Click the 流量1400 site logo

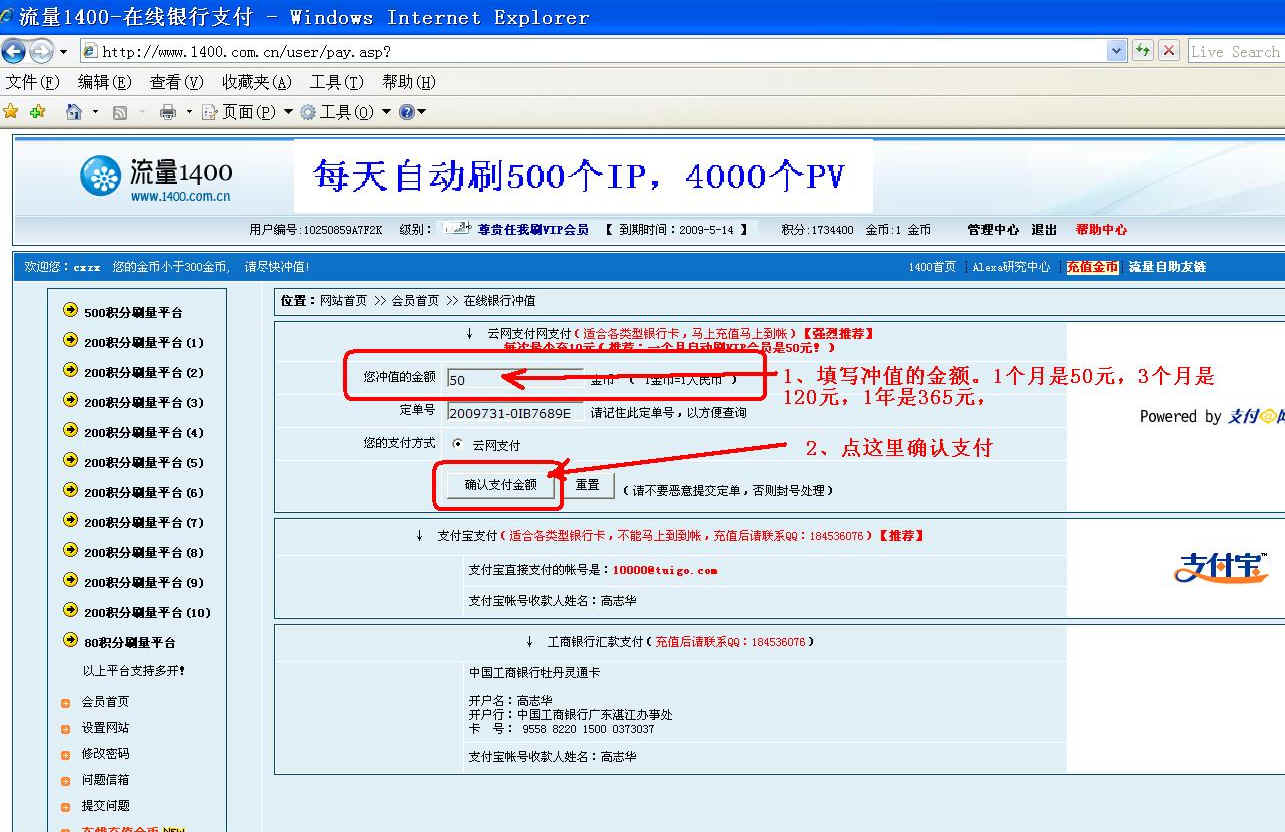tap(156, 178)
